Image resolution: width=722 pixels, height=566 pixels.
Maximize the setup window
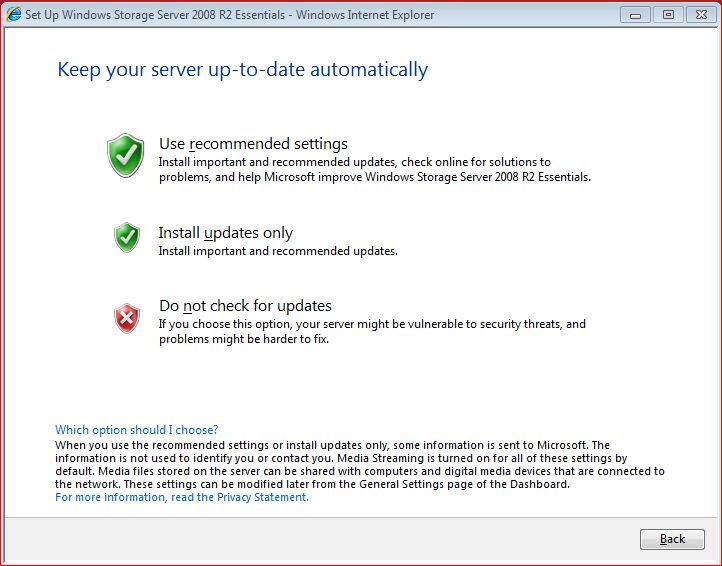pyautogui.click(x=668, y=15)
